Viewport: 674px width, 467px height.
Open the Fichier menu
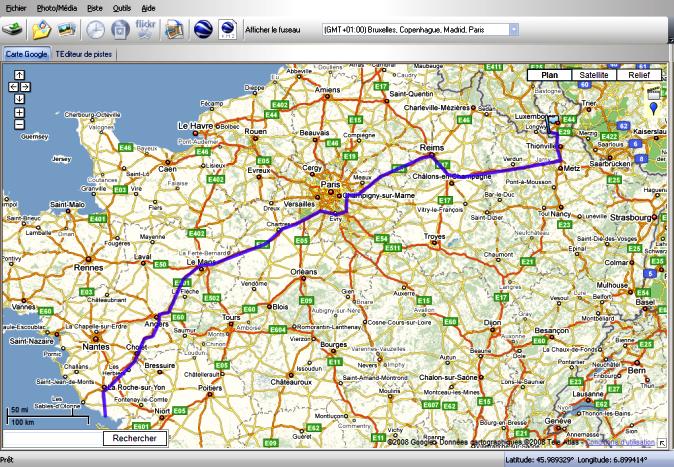16,8
